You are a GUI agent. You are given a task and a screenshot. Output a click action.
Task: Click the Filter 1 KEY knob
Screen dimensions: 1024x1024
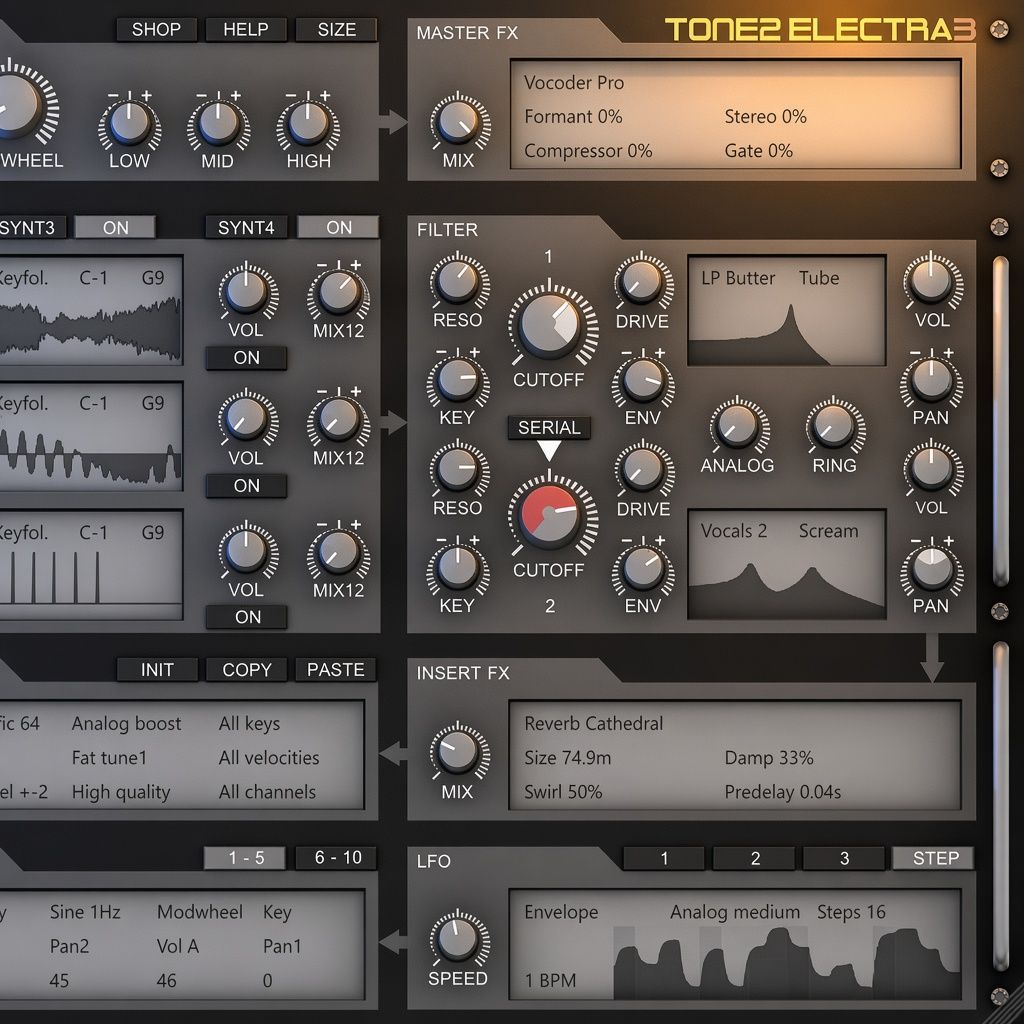[x=458, y=380]
